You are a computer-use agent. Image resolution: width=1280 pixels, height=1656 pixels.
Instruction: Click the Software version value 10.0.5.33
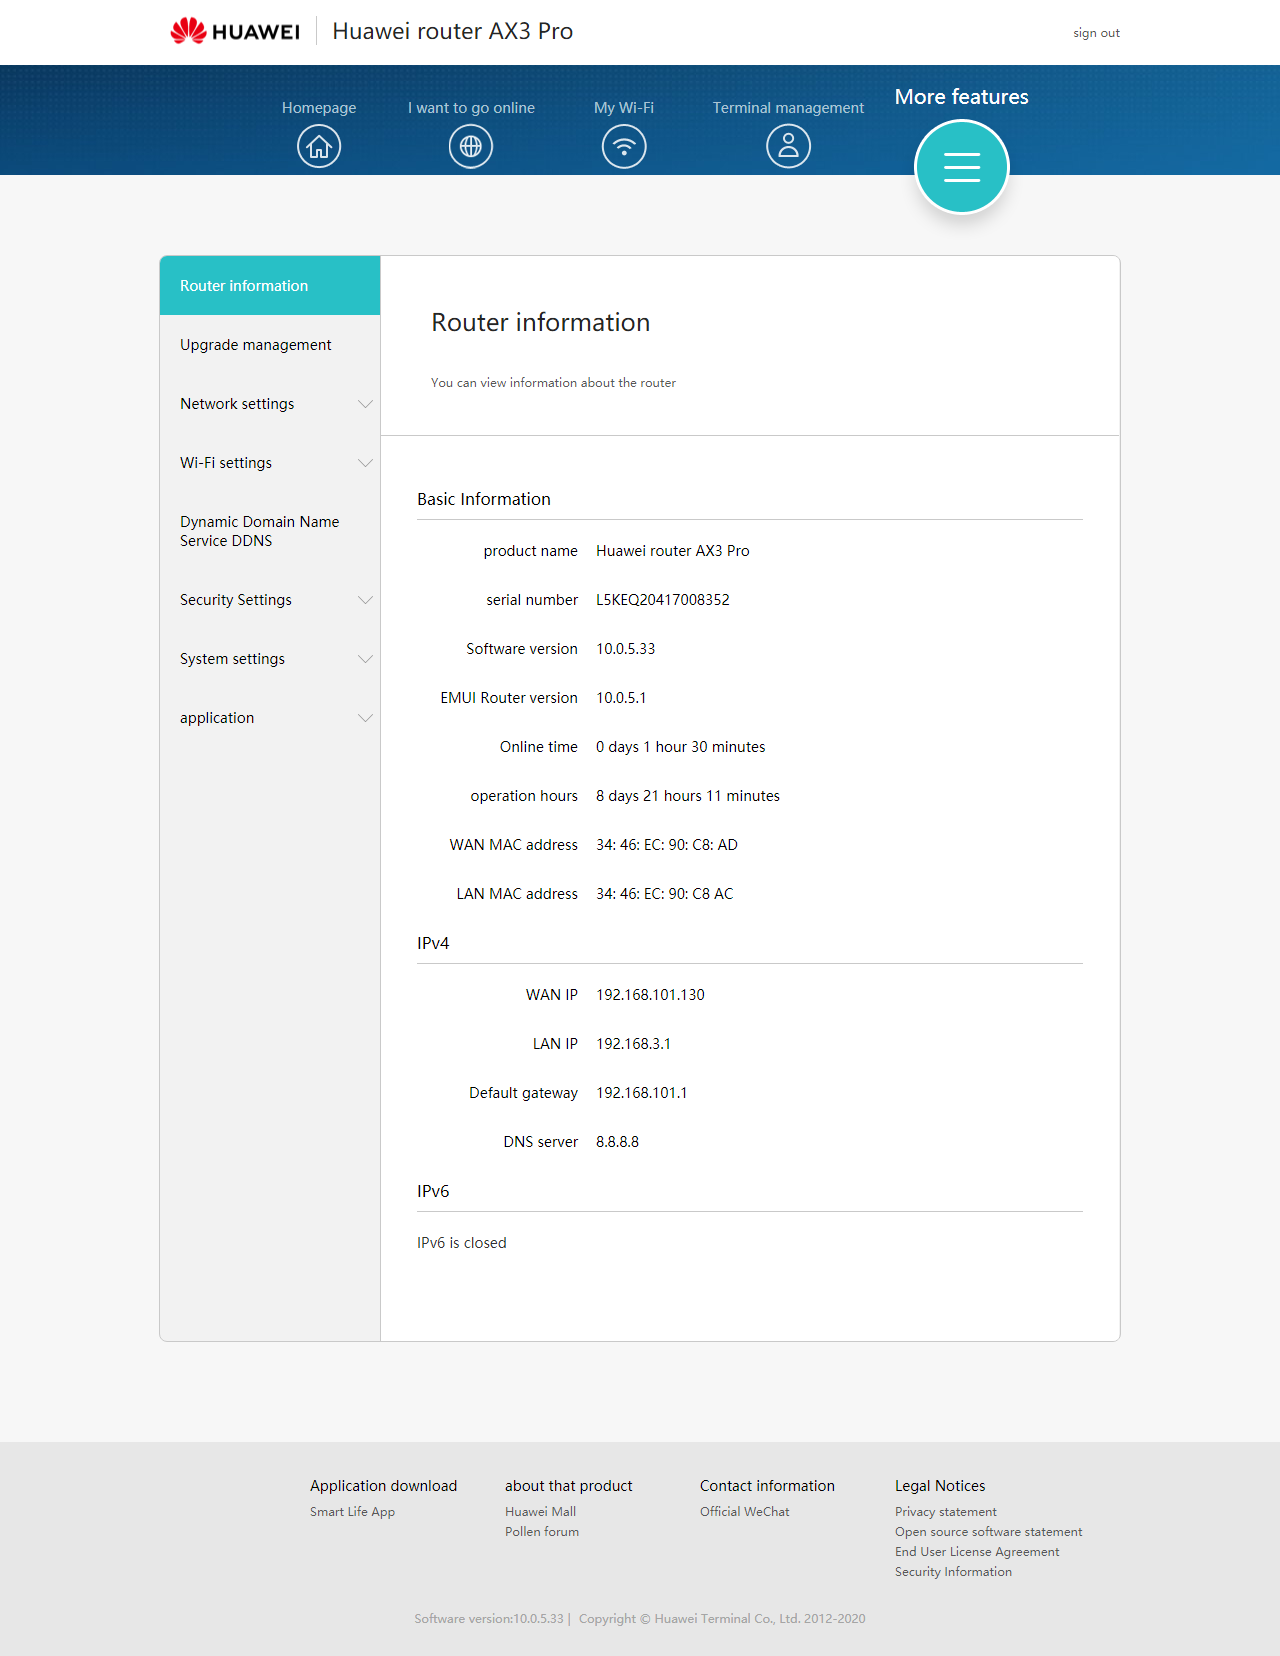[626, 649]
